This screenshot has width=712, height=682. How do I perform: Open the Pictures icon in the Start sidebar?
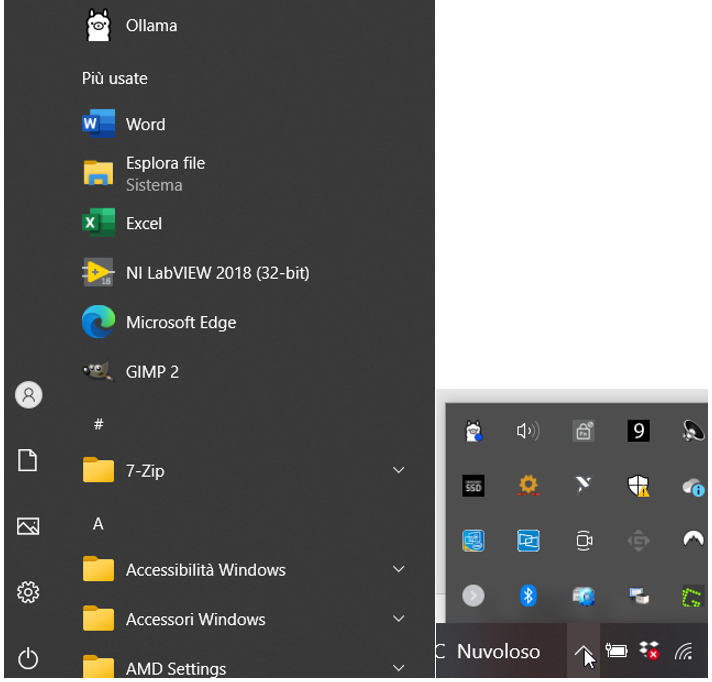coord(28,526)
